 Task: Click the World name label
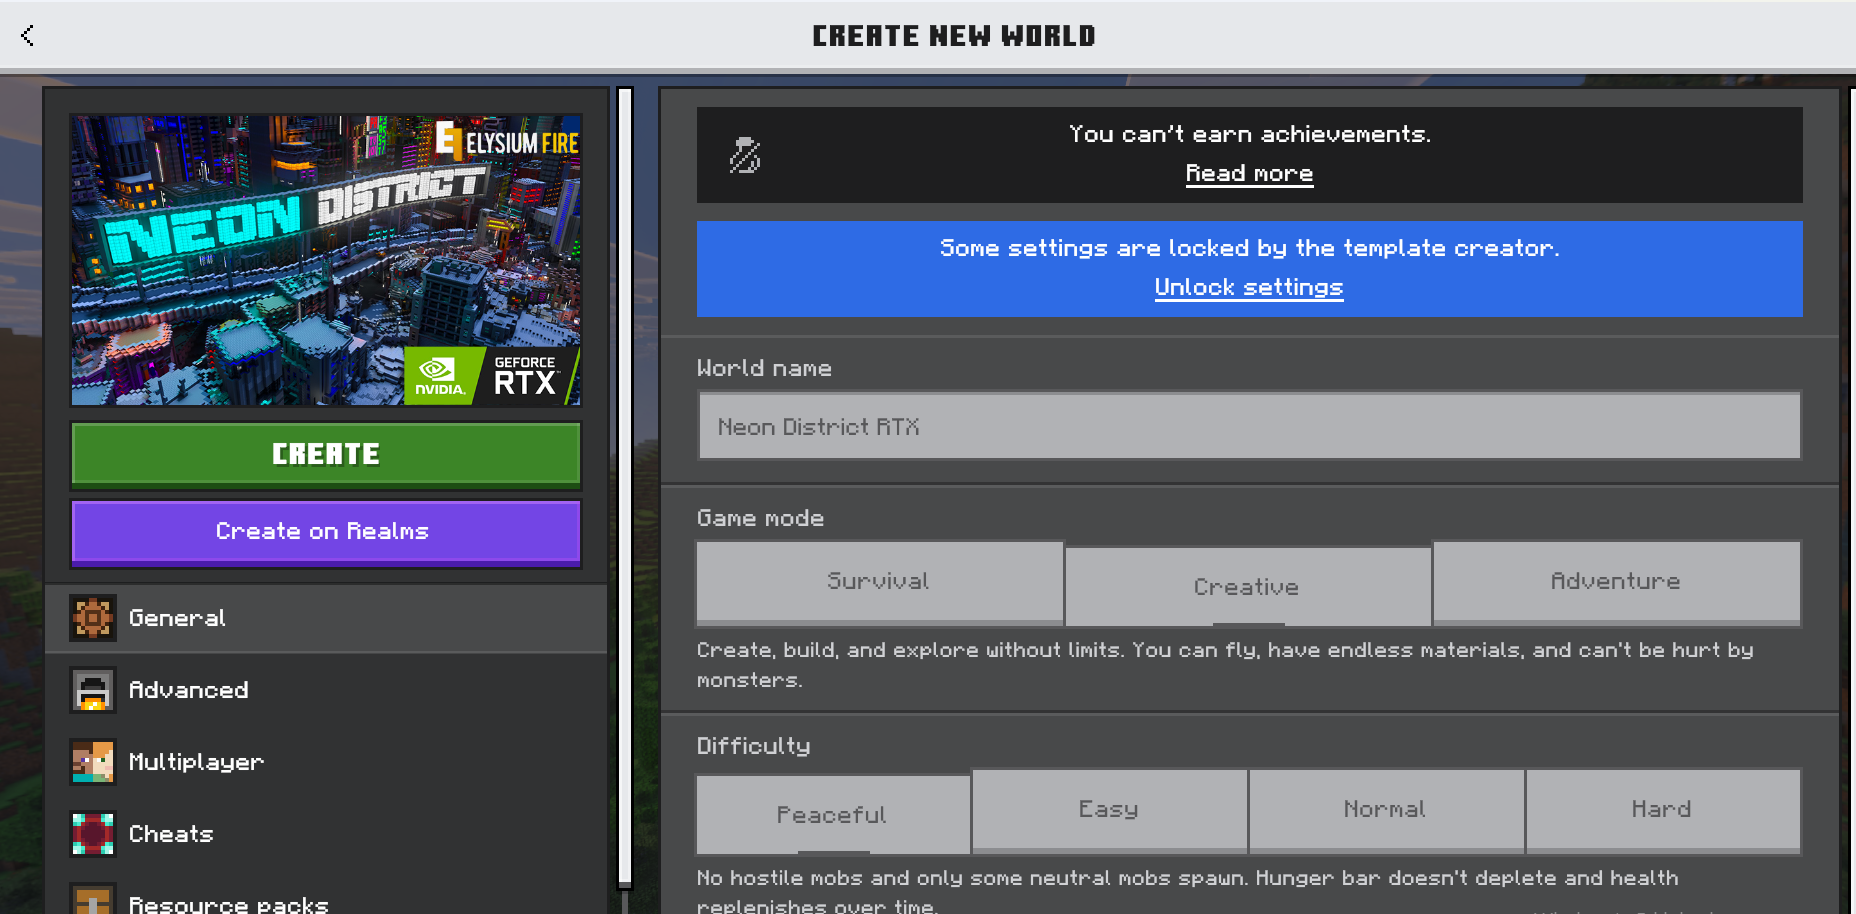tap(764, 368)
